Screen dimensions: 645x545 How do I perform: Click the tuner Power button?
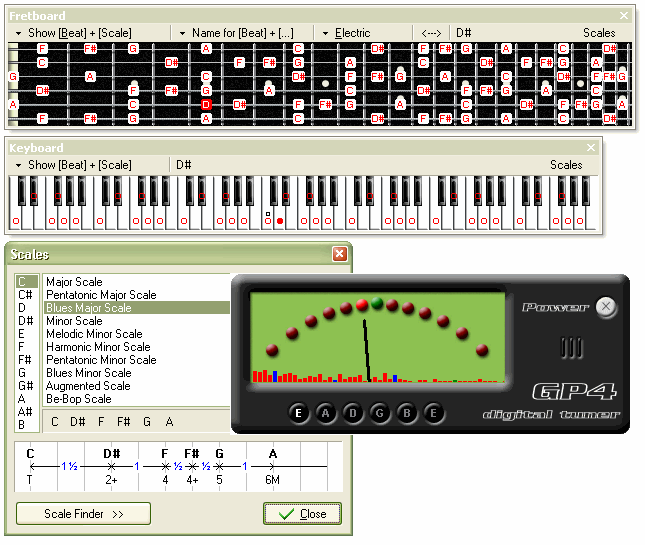[606, 307]
